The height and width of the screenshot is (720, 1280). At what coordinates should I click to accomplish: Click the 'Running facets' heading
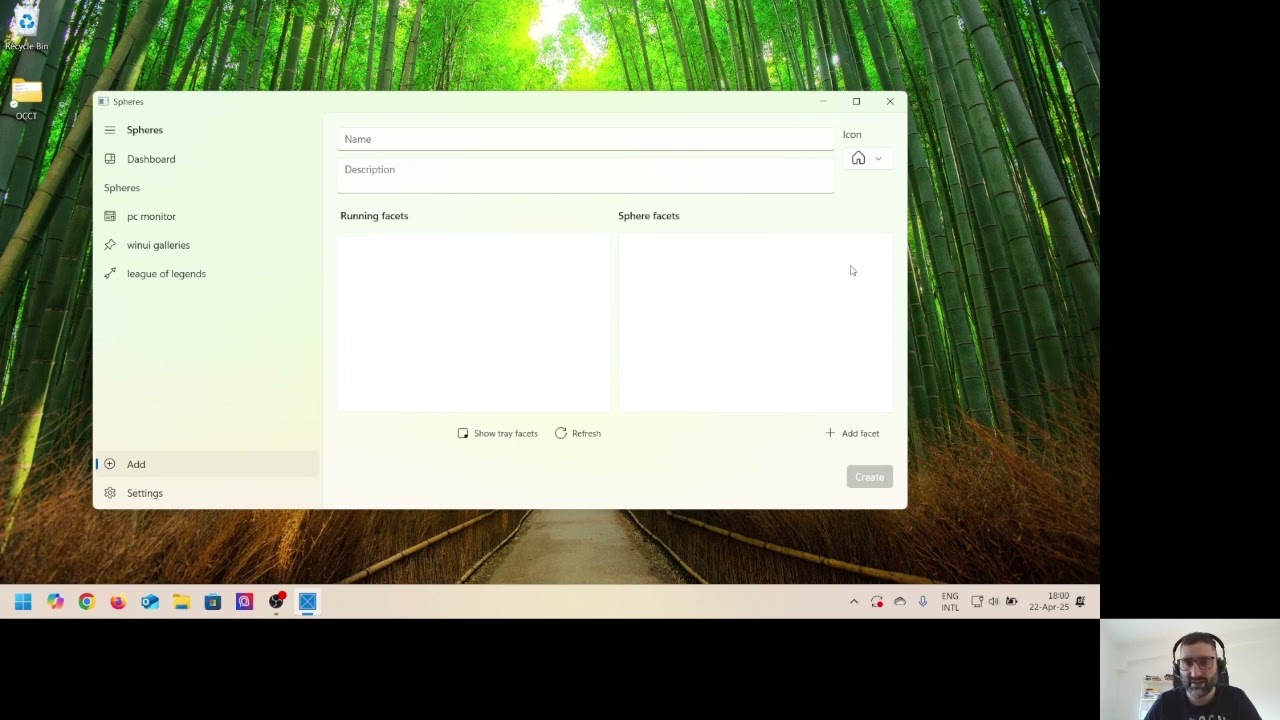click(374, 216)
